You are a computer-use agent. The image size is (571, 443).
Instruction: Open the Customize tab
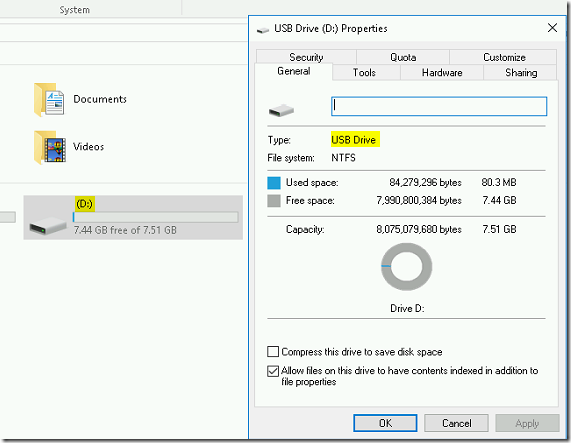click(504, 57)
